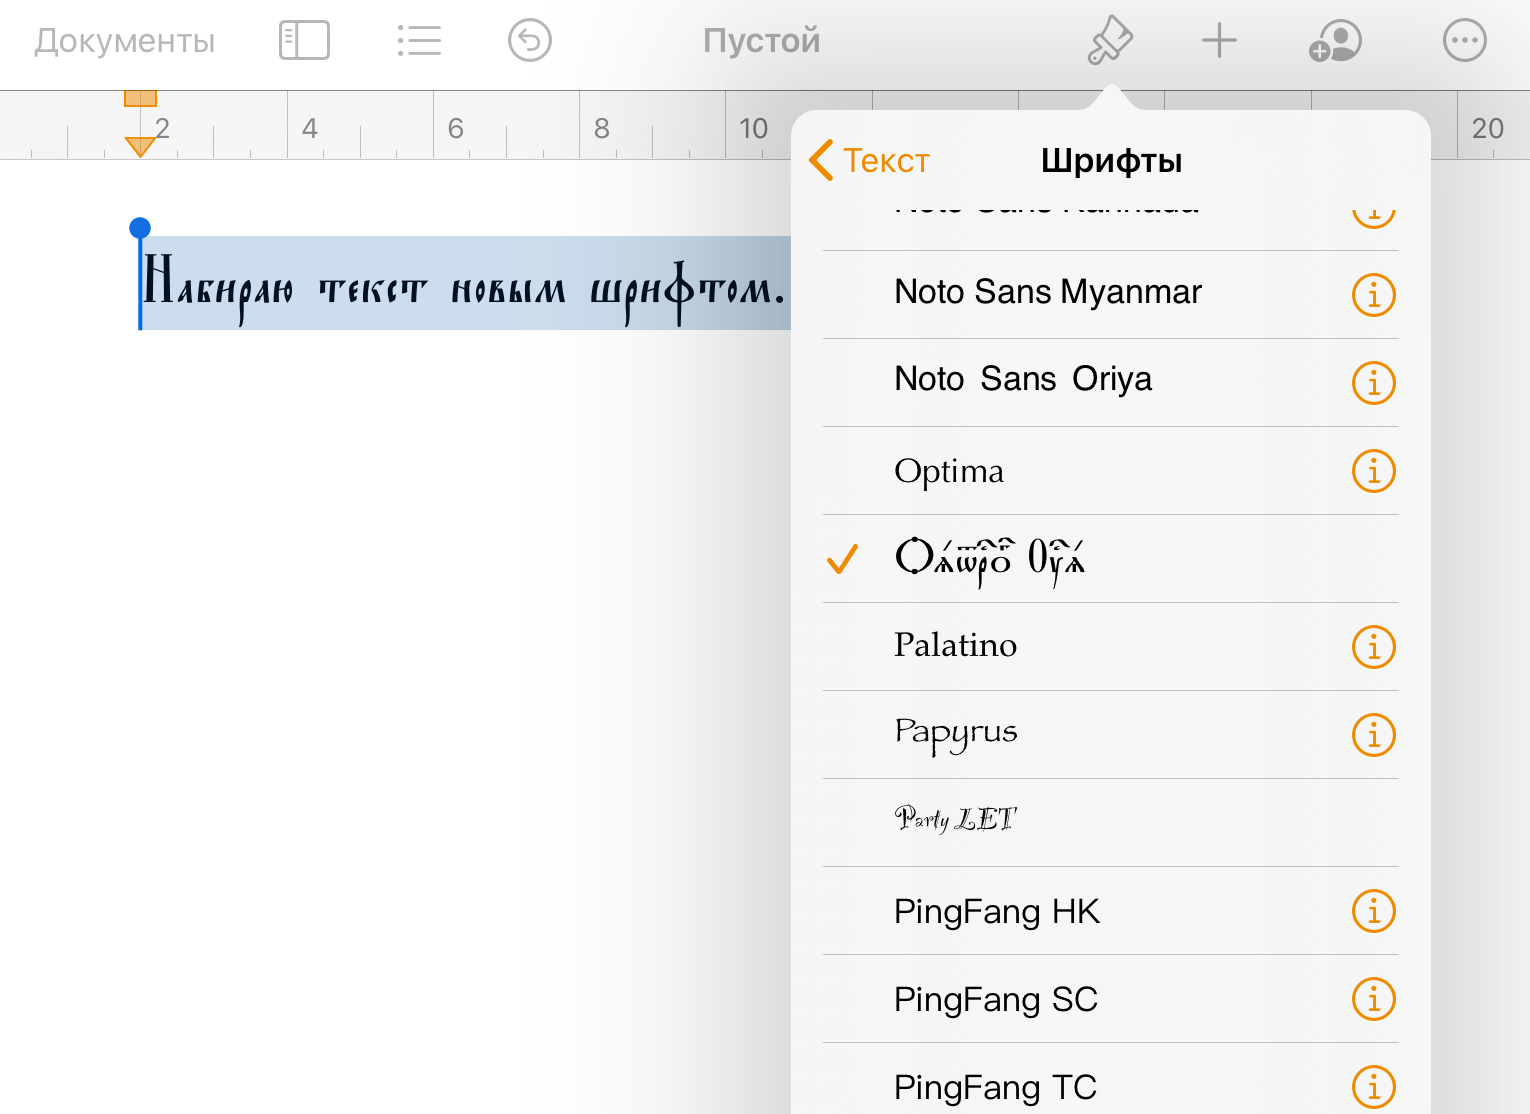Expand Noto Sans Oriya font info
The height and width of the screenshot is (1114, 1530).
pyautogui.click(x=1373, y=383)
